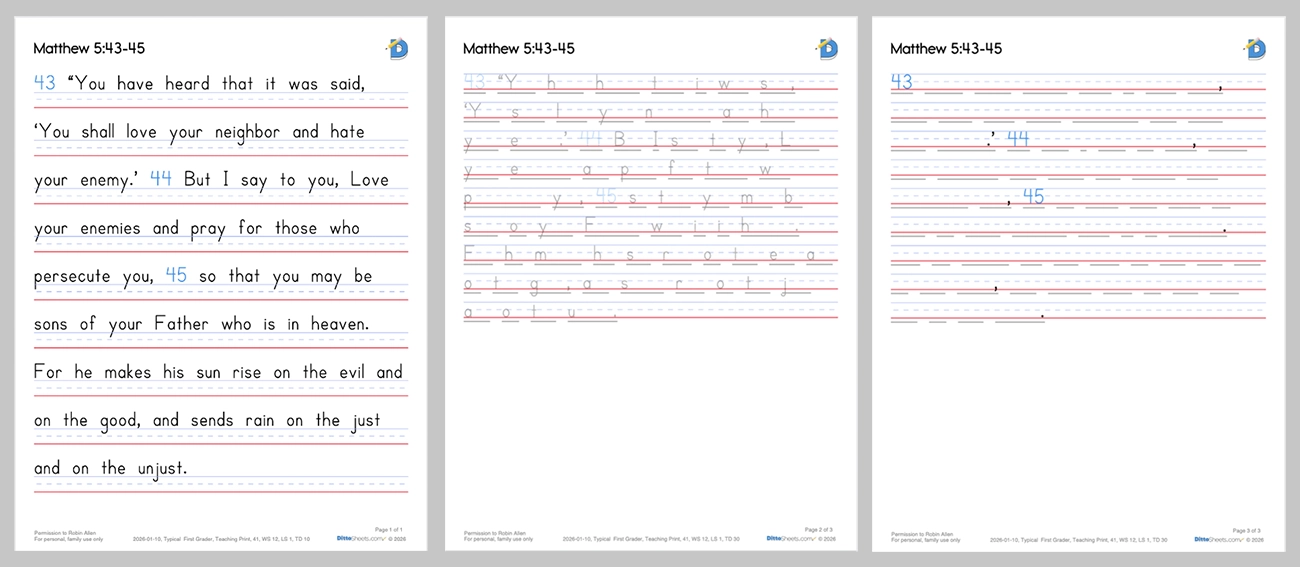Open the DittoSheets.com link on page 2 of 3
1300x567 pixels.
point(790,538)
